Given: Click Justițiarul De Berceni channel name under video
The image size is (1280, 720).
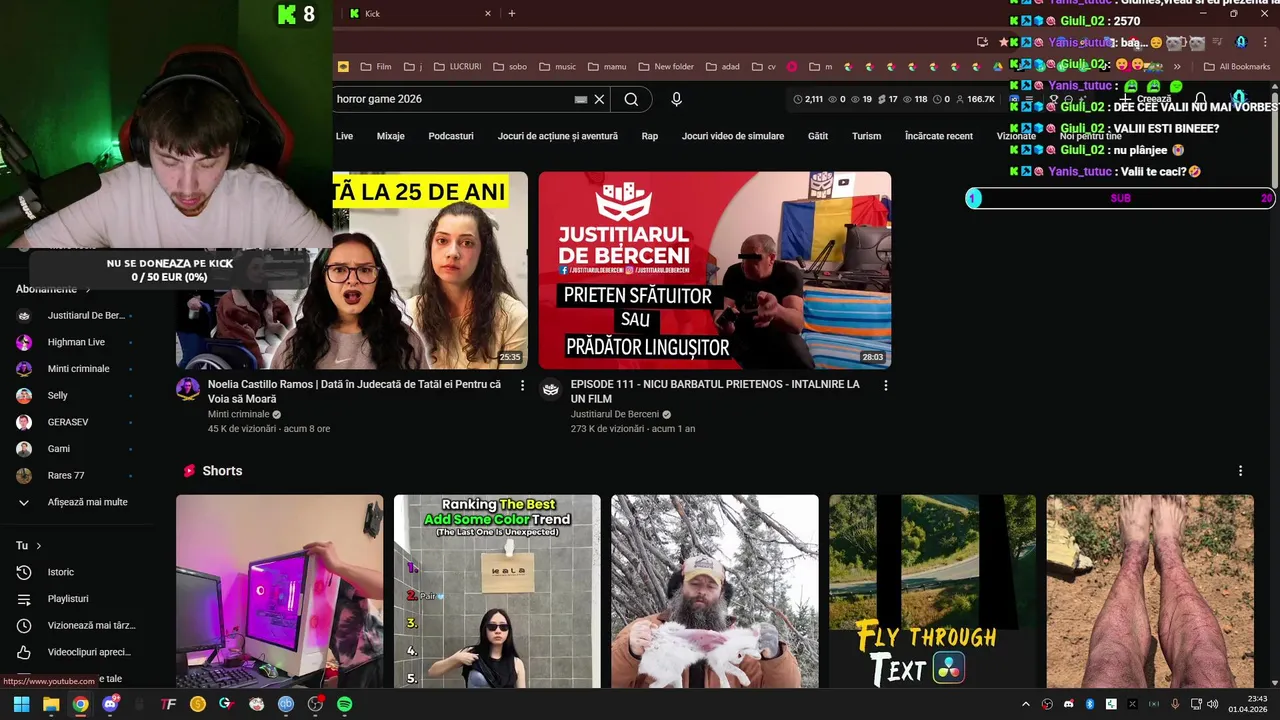Looking at the screenshot, I should (614, 414).
